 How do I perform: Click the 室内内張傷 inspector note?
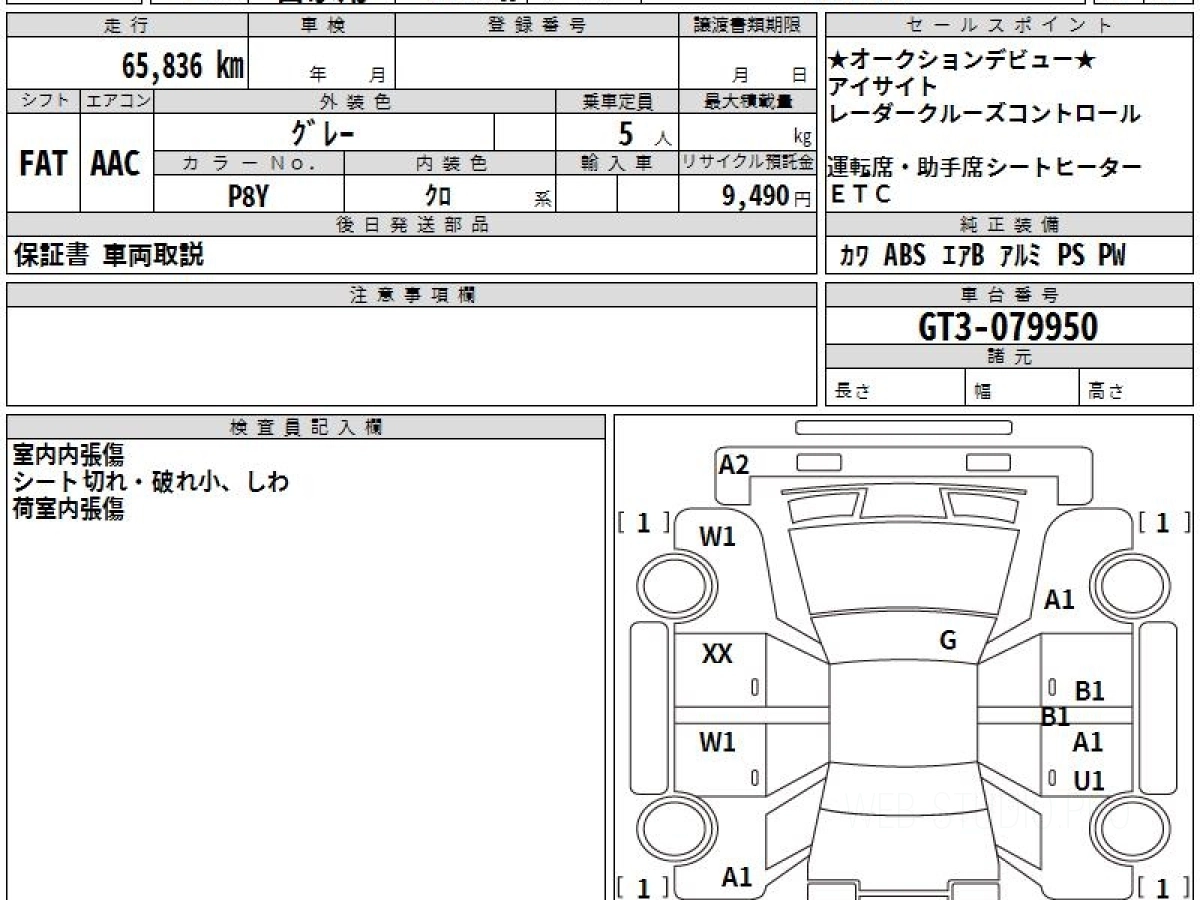point(68,455)
